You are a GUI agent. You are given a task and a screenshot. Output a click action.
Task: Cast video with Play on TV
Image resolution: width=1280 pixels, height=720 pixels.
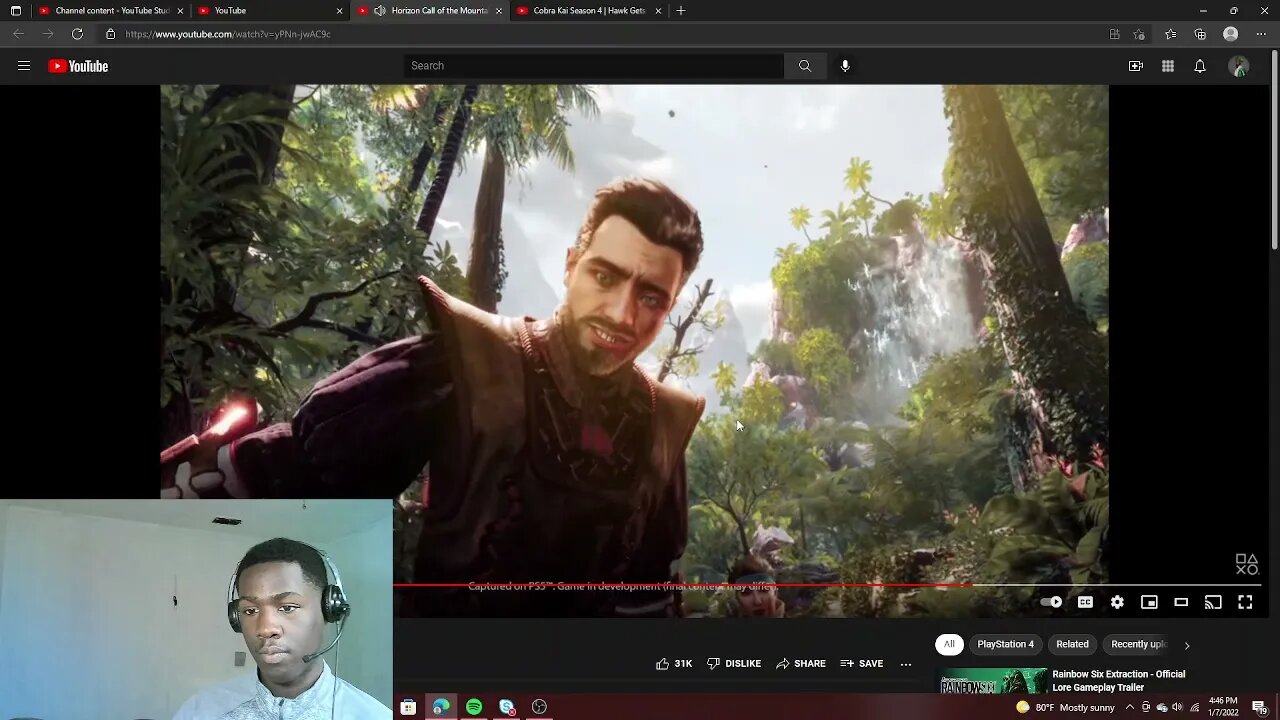point(1213,602)
